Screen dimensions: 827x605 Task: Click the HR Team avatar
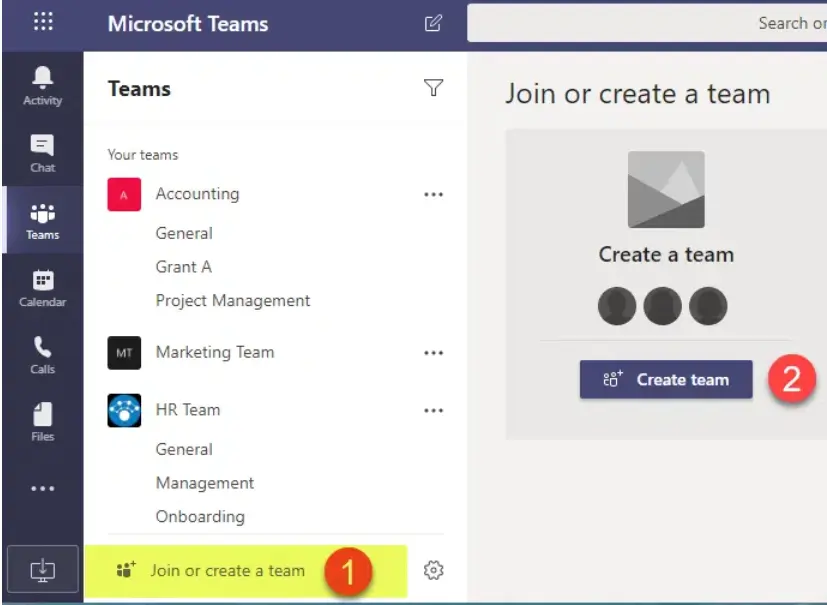(x=124, y=410)
